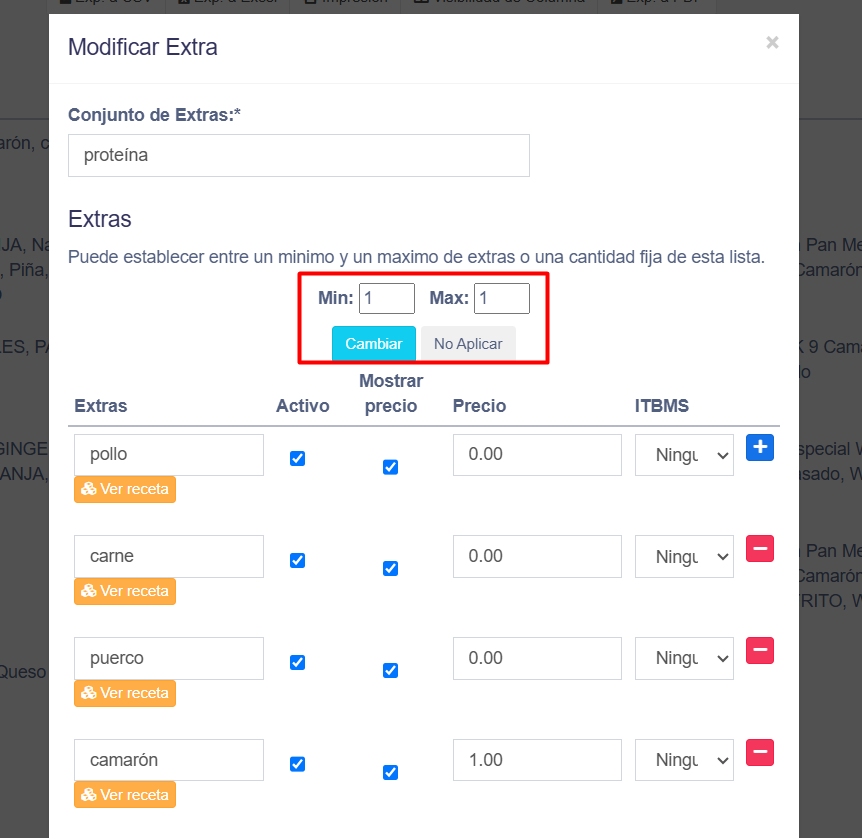
Task: Open ITBMS dropdown for carne
Action: (684, 556)
